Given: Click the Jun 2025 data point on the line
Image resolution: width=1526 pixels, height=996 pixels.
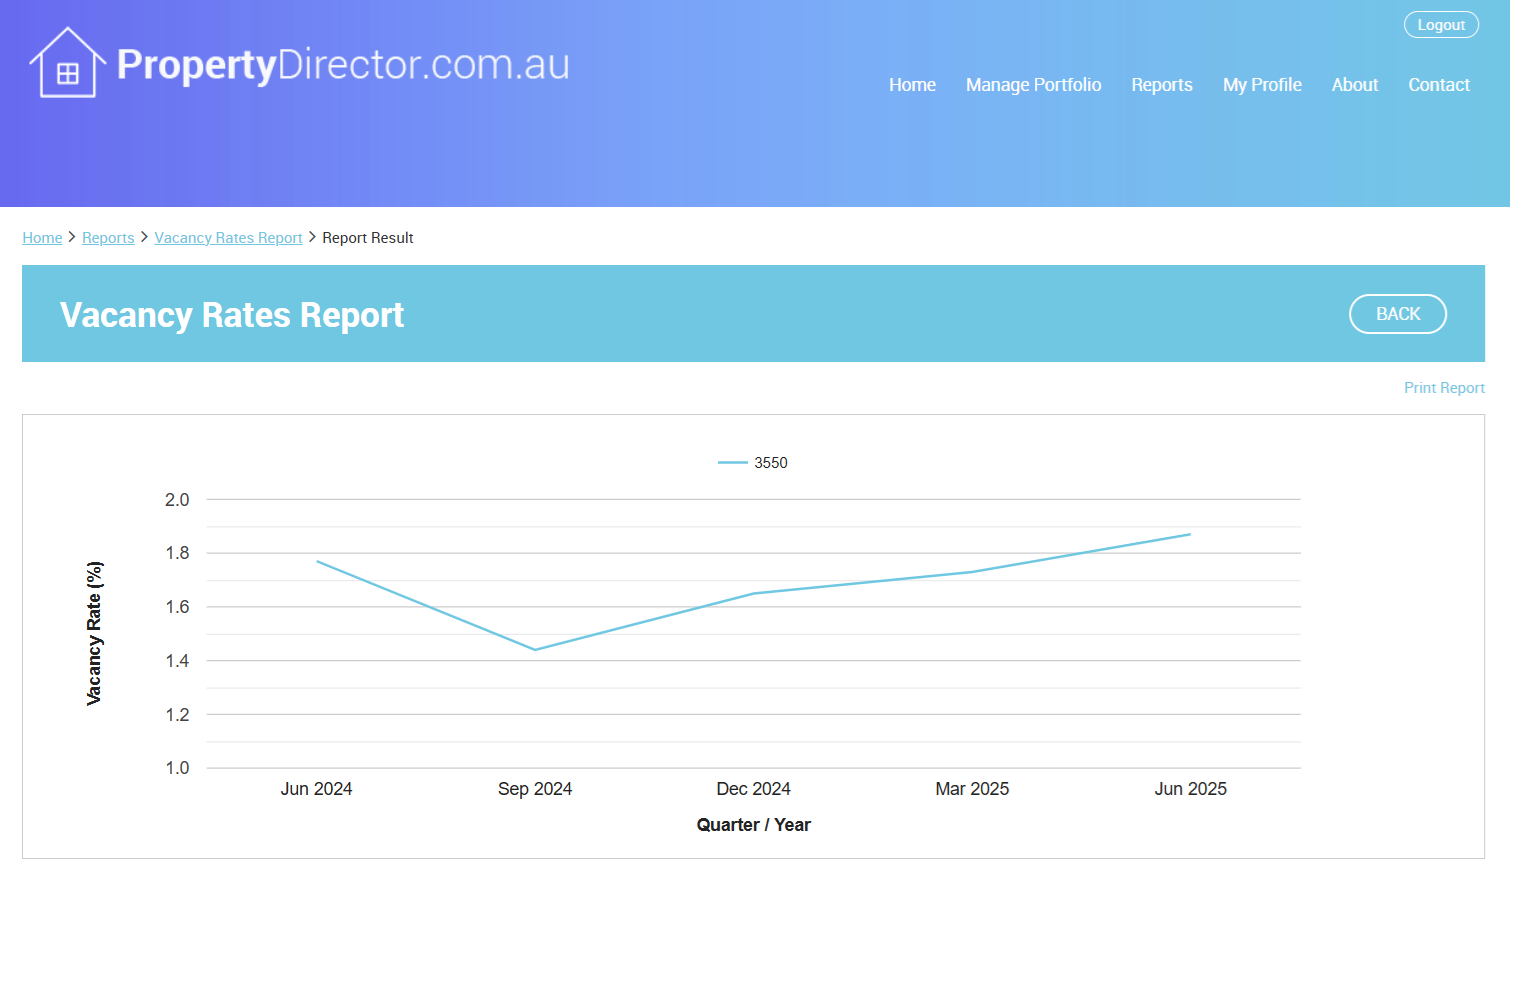Looking at the screenshot, I should click(1190, 534).
